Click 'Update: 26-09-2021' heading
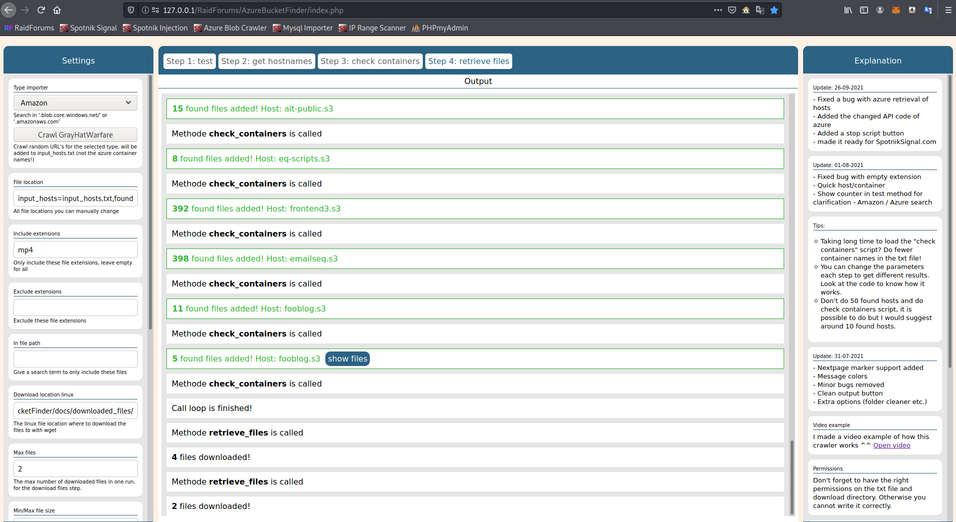 click(838, 87)
